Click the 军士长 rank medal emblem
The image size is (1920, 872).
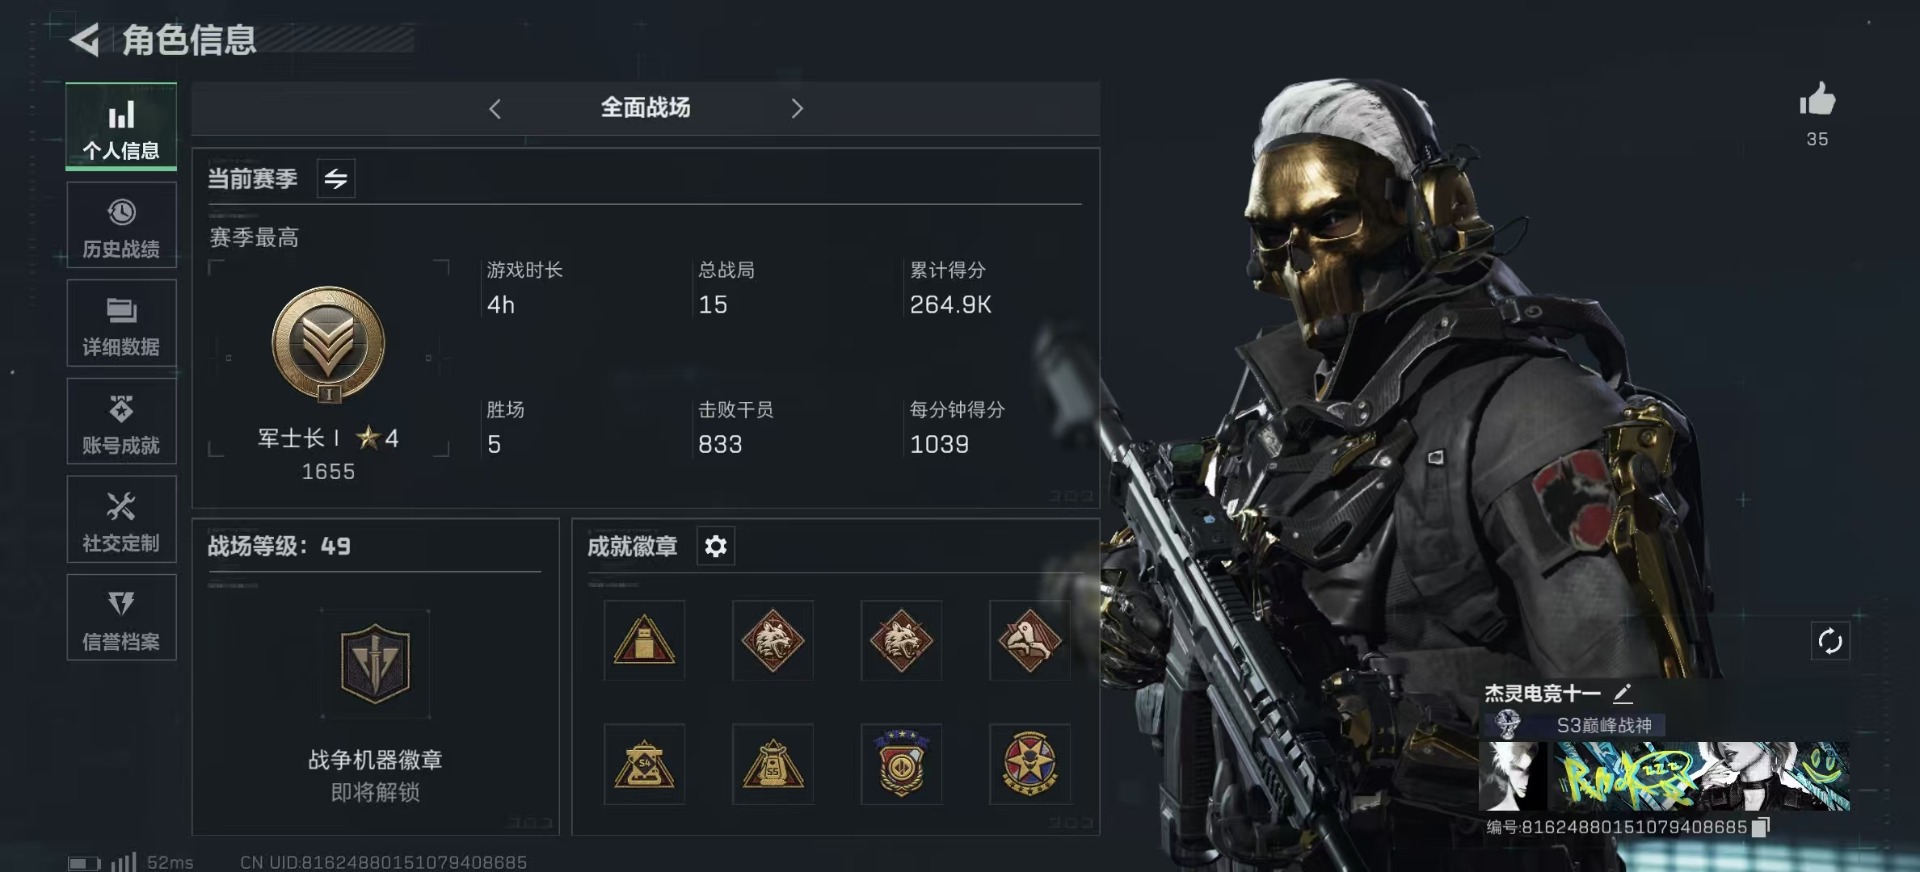[x=329, y=345]
